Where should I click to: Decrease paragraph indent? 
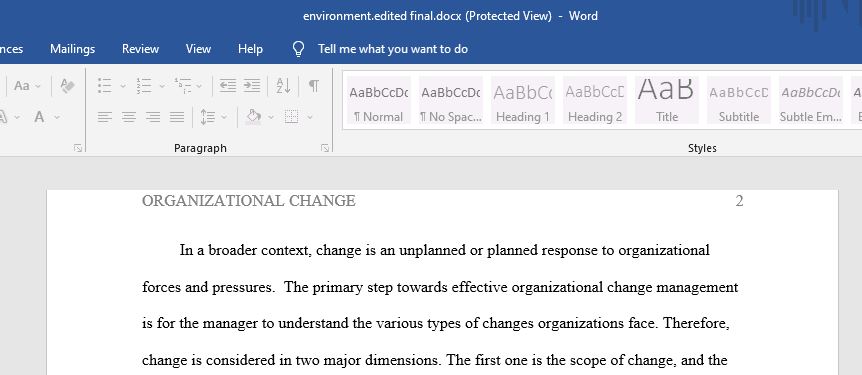(x=228, y=86)
